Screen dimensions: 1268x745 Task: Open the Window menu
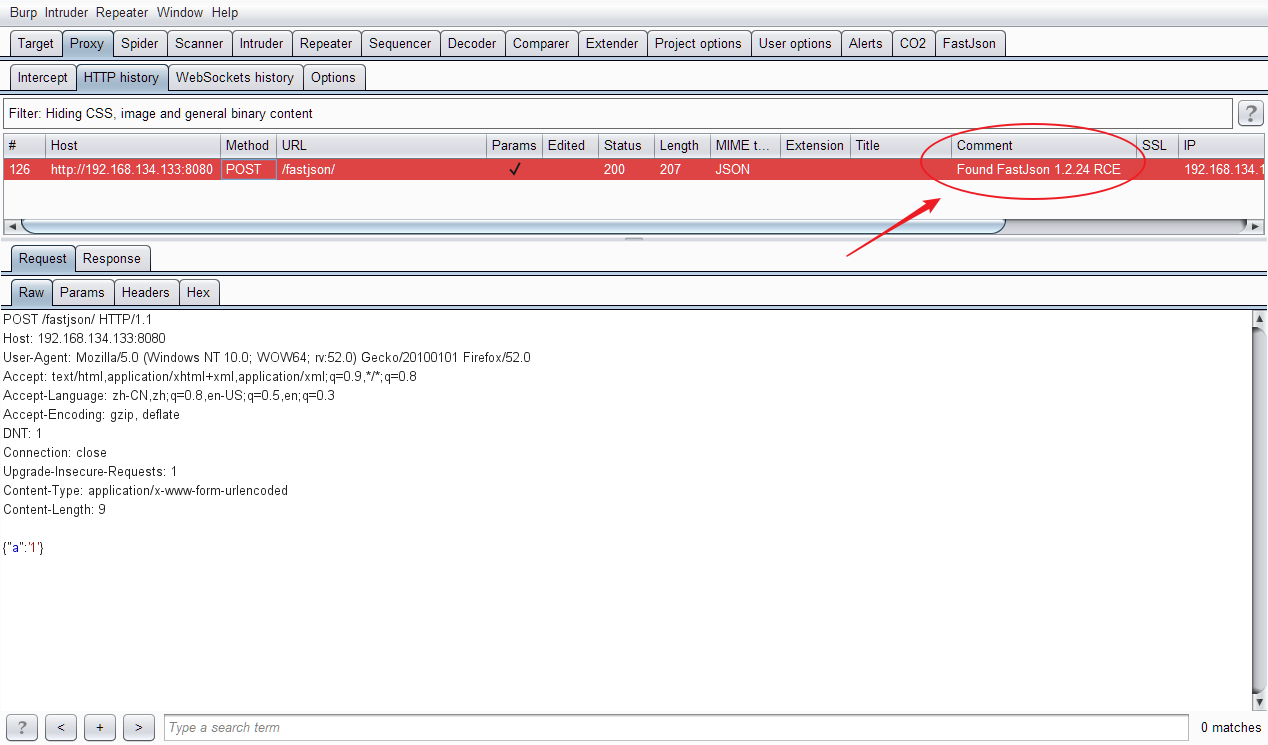coord(180,13)
